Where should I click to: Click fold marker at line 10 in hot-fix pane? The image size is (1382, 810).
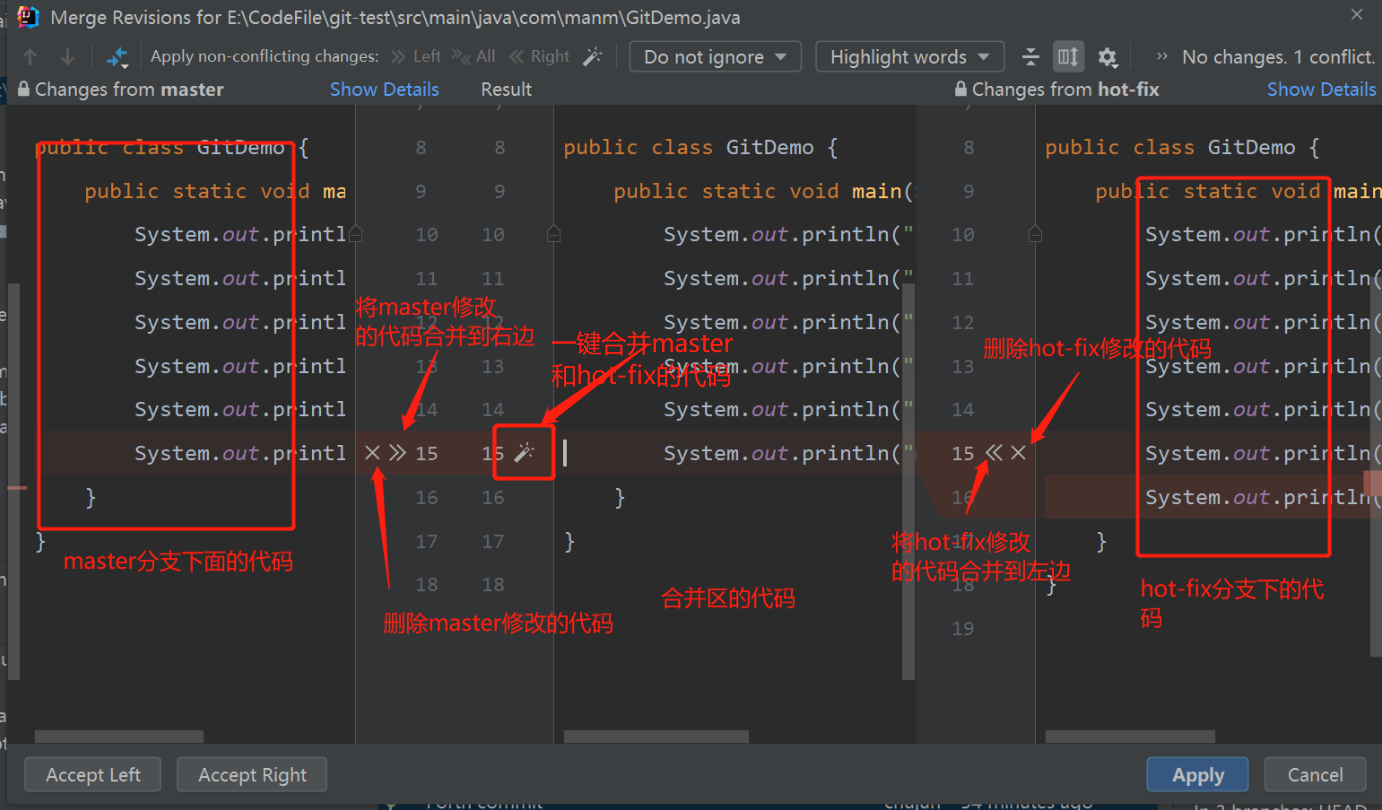coord(1035,234)
